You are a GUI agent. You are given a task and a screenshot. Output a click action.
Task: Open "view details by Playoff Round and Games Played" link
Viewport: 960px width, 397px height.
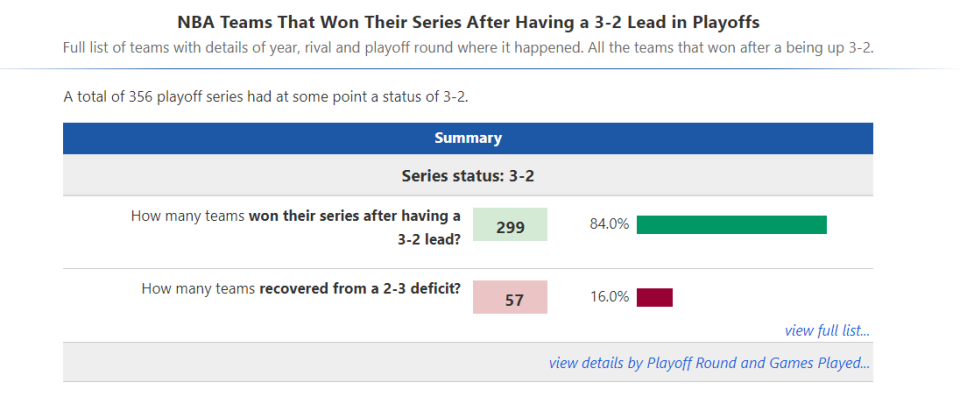[709, 363]
